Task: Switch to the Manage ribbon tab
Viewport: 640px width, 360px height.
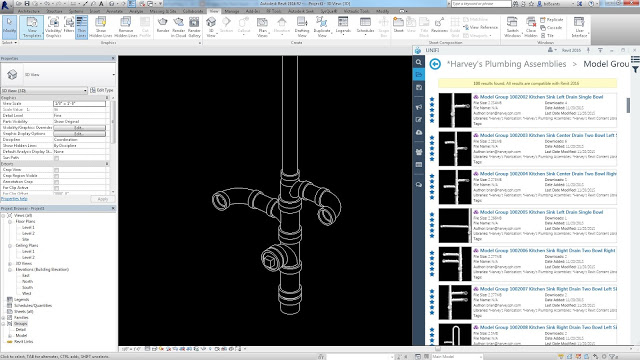Action: [x=232, y=11]
